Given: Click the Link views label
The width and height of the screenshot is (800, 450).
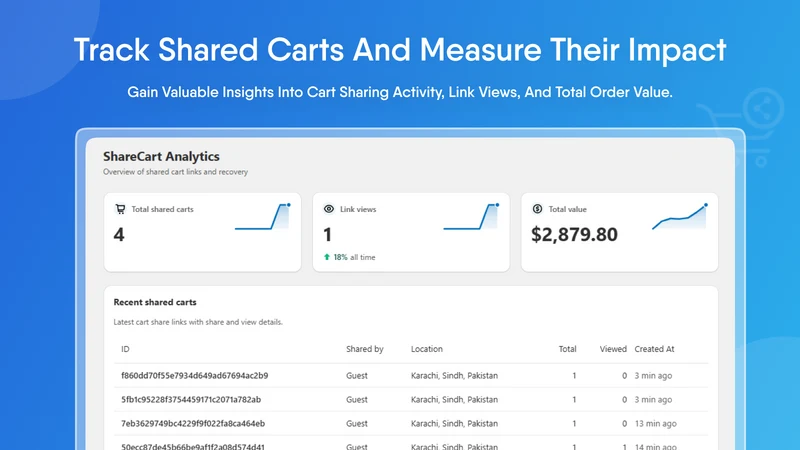Looking at the screenshot, I should click(x=358, y=209).
